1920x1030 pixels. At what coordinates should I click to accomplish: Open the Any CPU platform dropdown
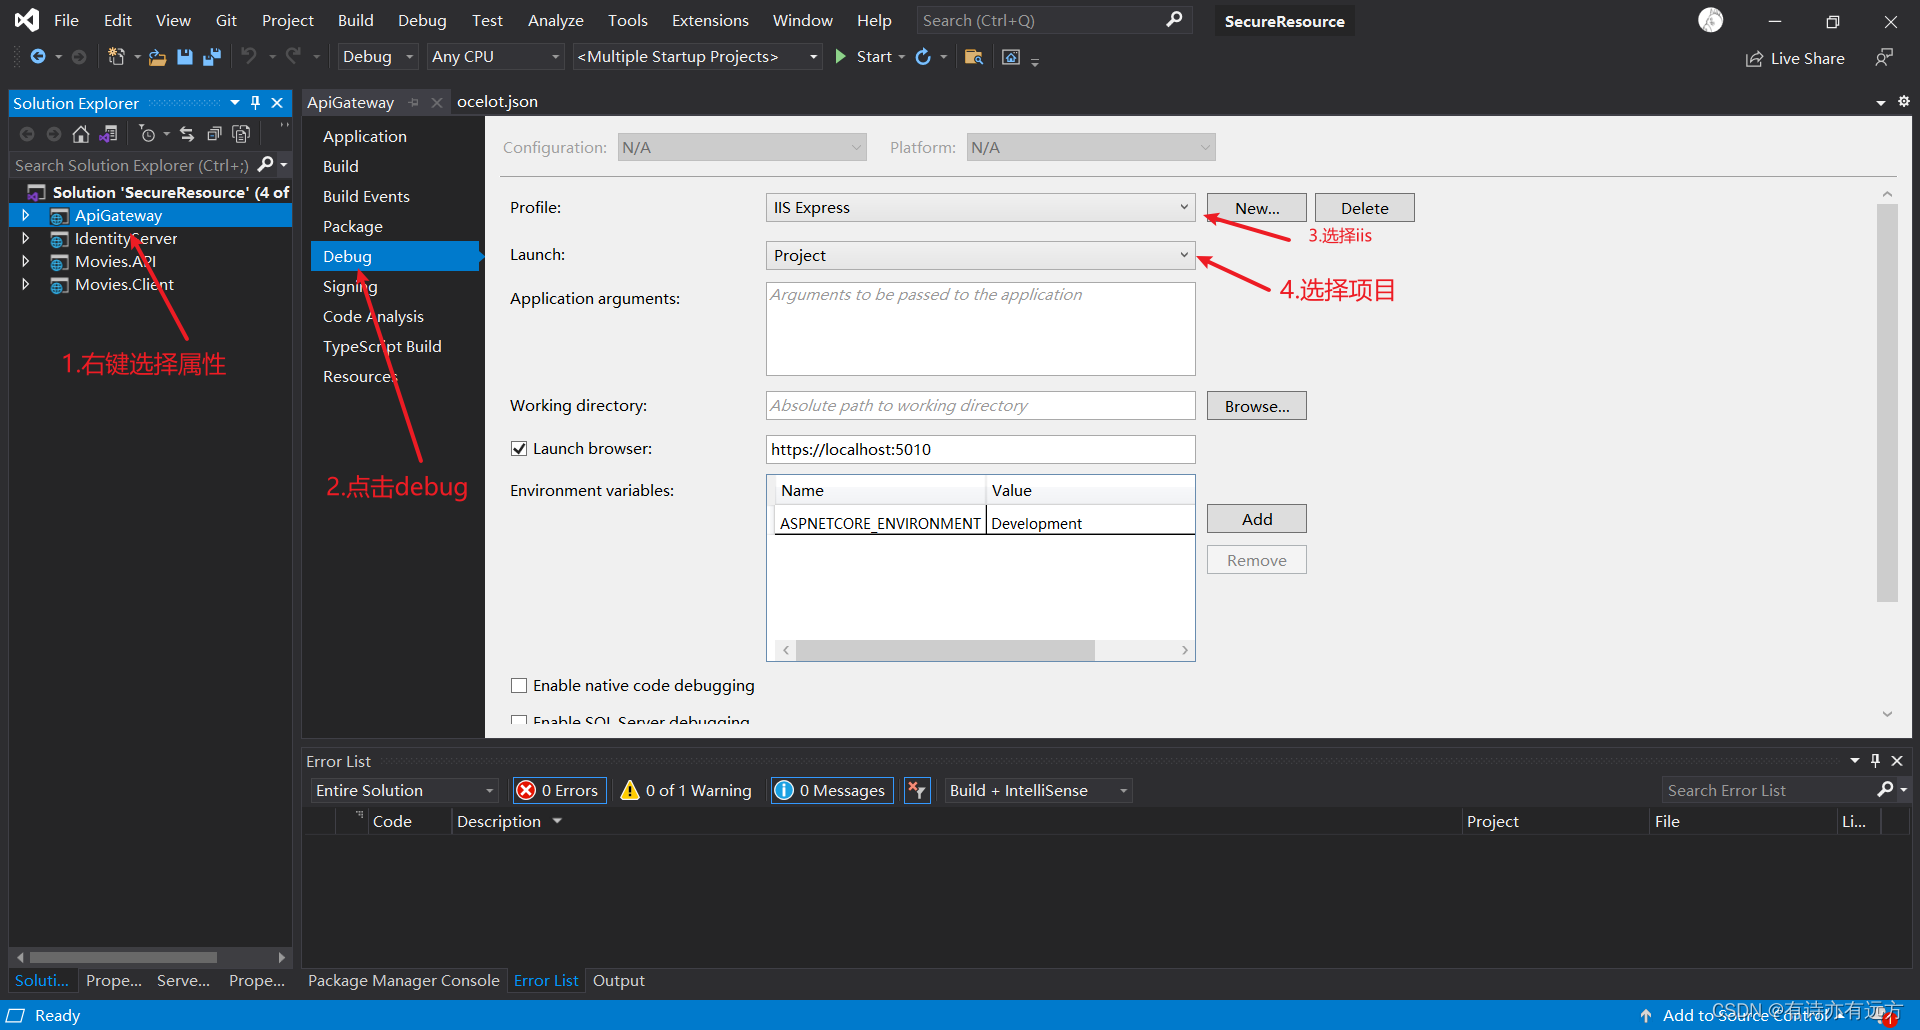pyautogui.click(x=495, y=57)
